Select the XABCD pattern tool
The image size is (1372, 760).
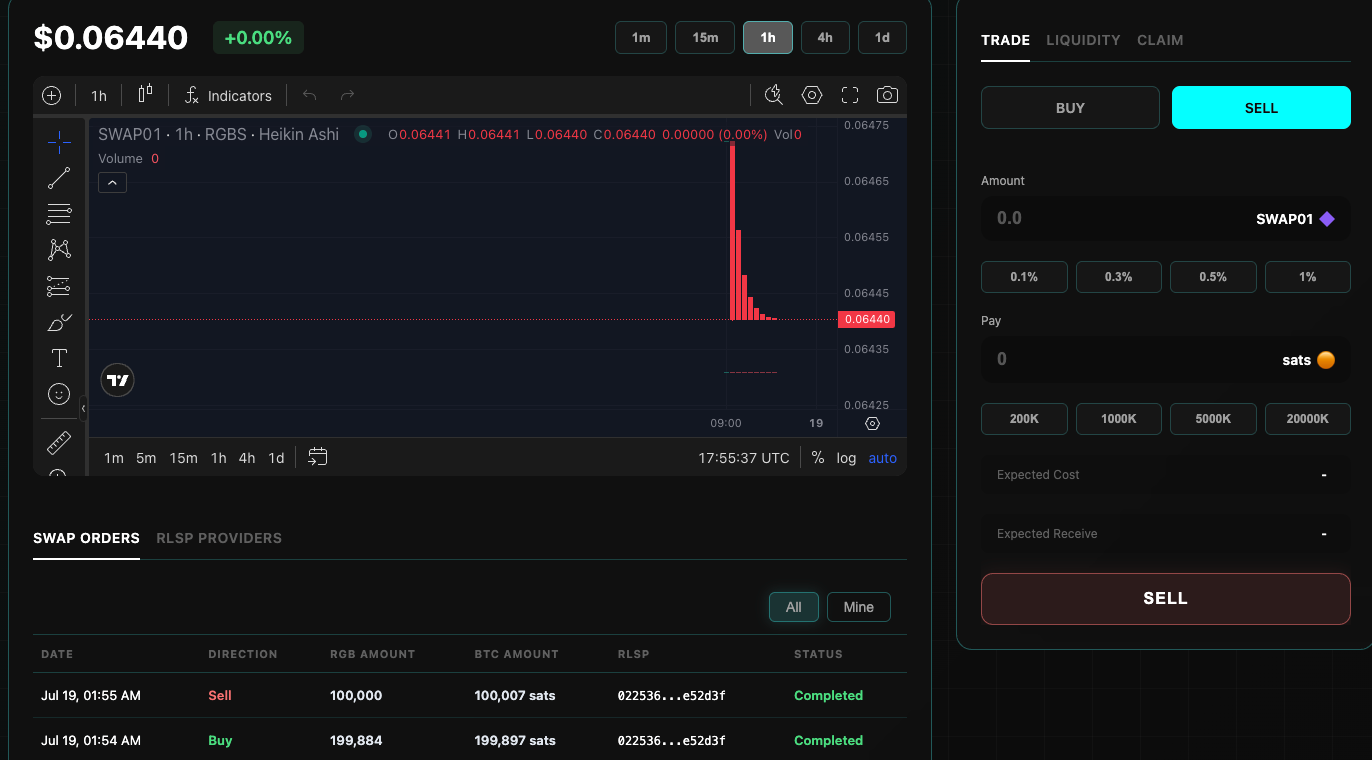(x=59, y=250)
